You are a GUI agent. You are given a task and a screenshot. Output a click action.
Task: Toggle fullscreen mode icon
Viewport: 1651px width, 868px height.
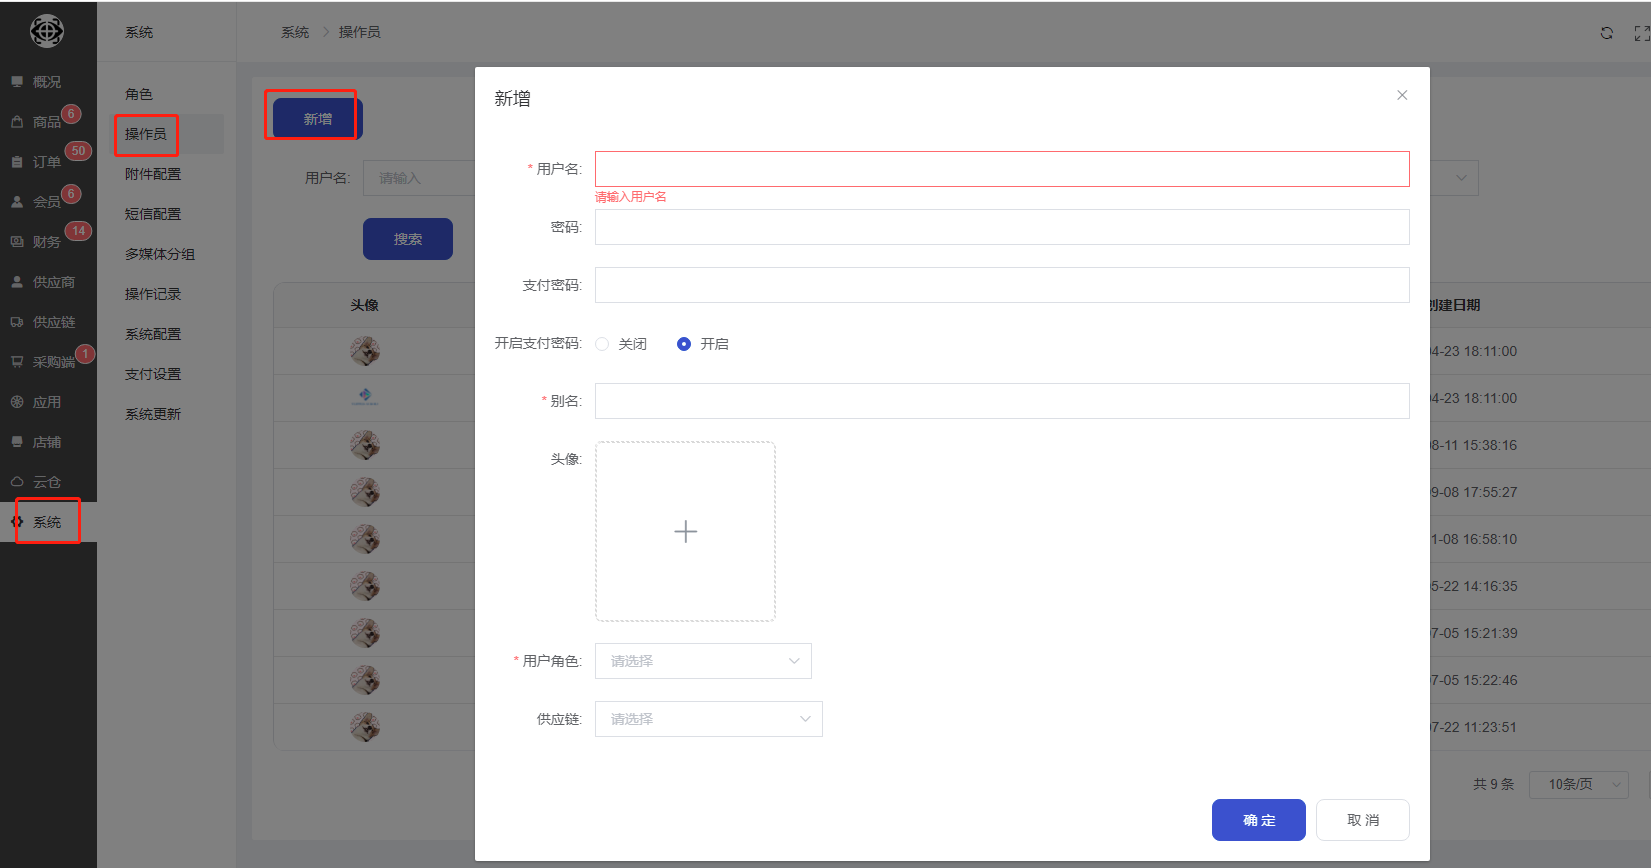(1641, 33)
